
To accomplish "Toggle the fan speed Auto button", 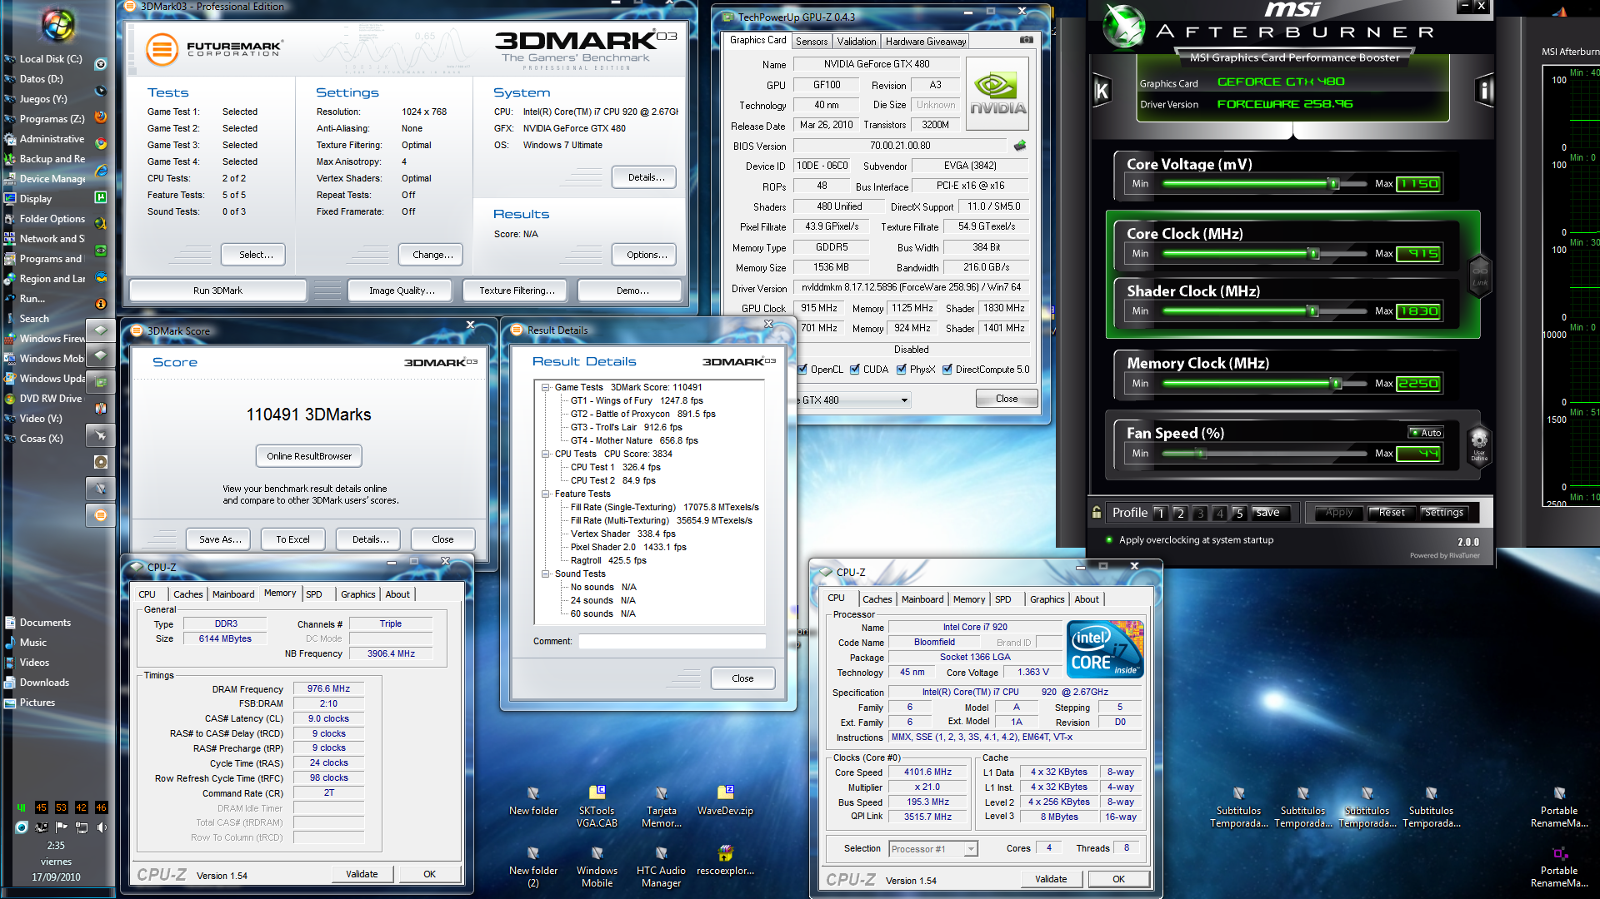I will [x=1426, y=433].
